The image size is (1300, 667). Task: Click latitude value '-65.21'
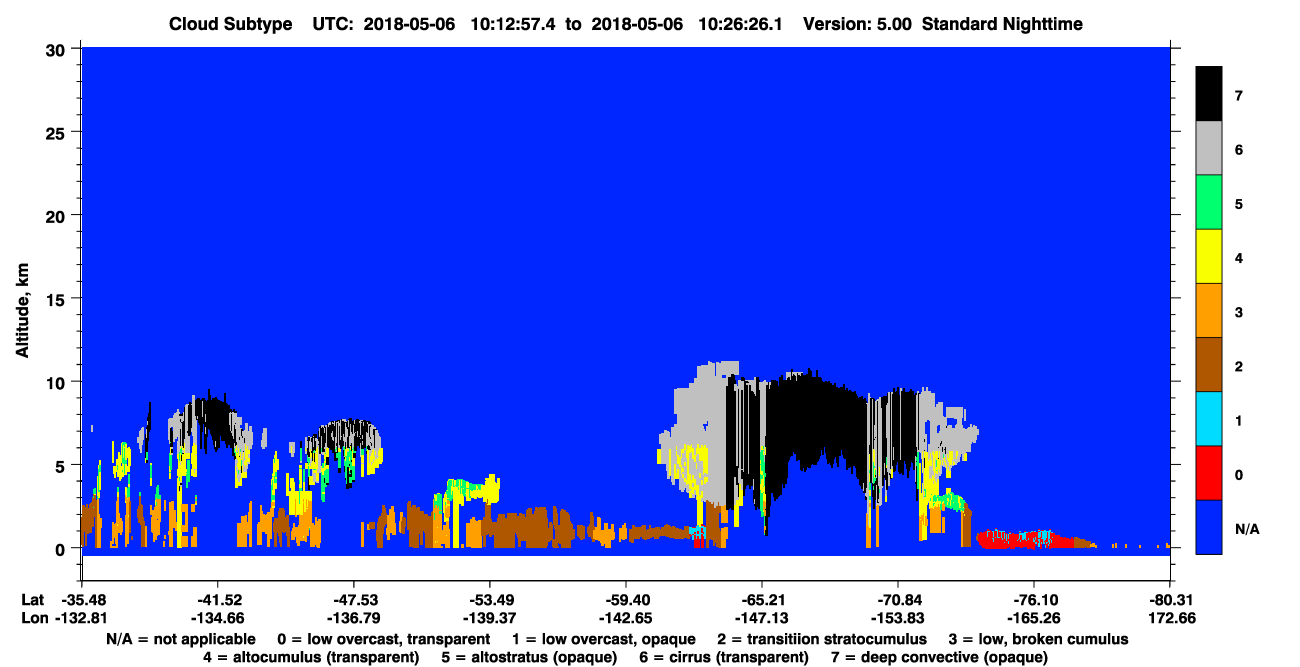pos(761,600)
